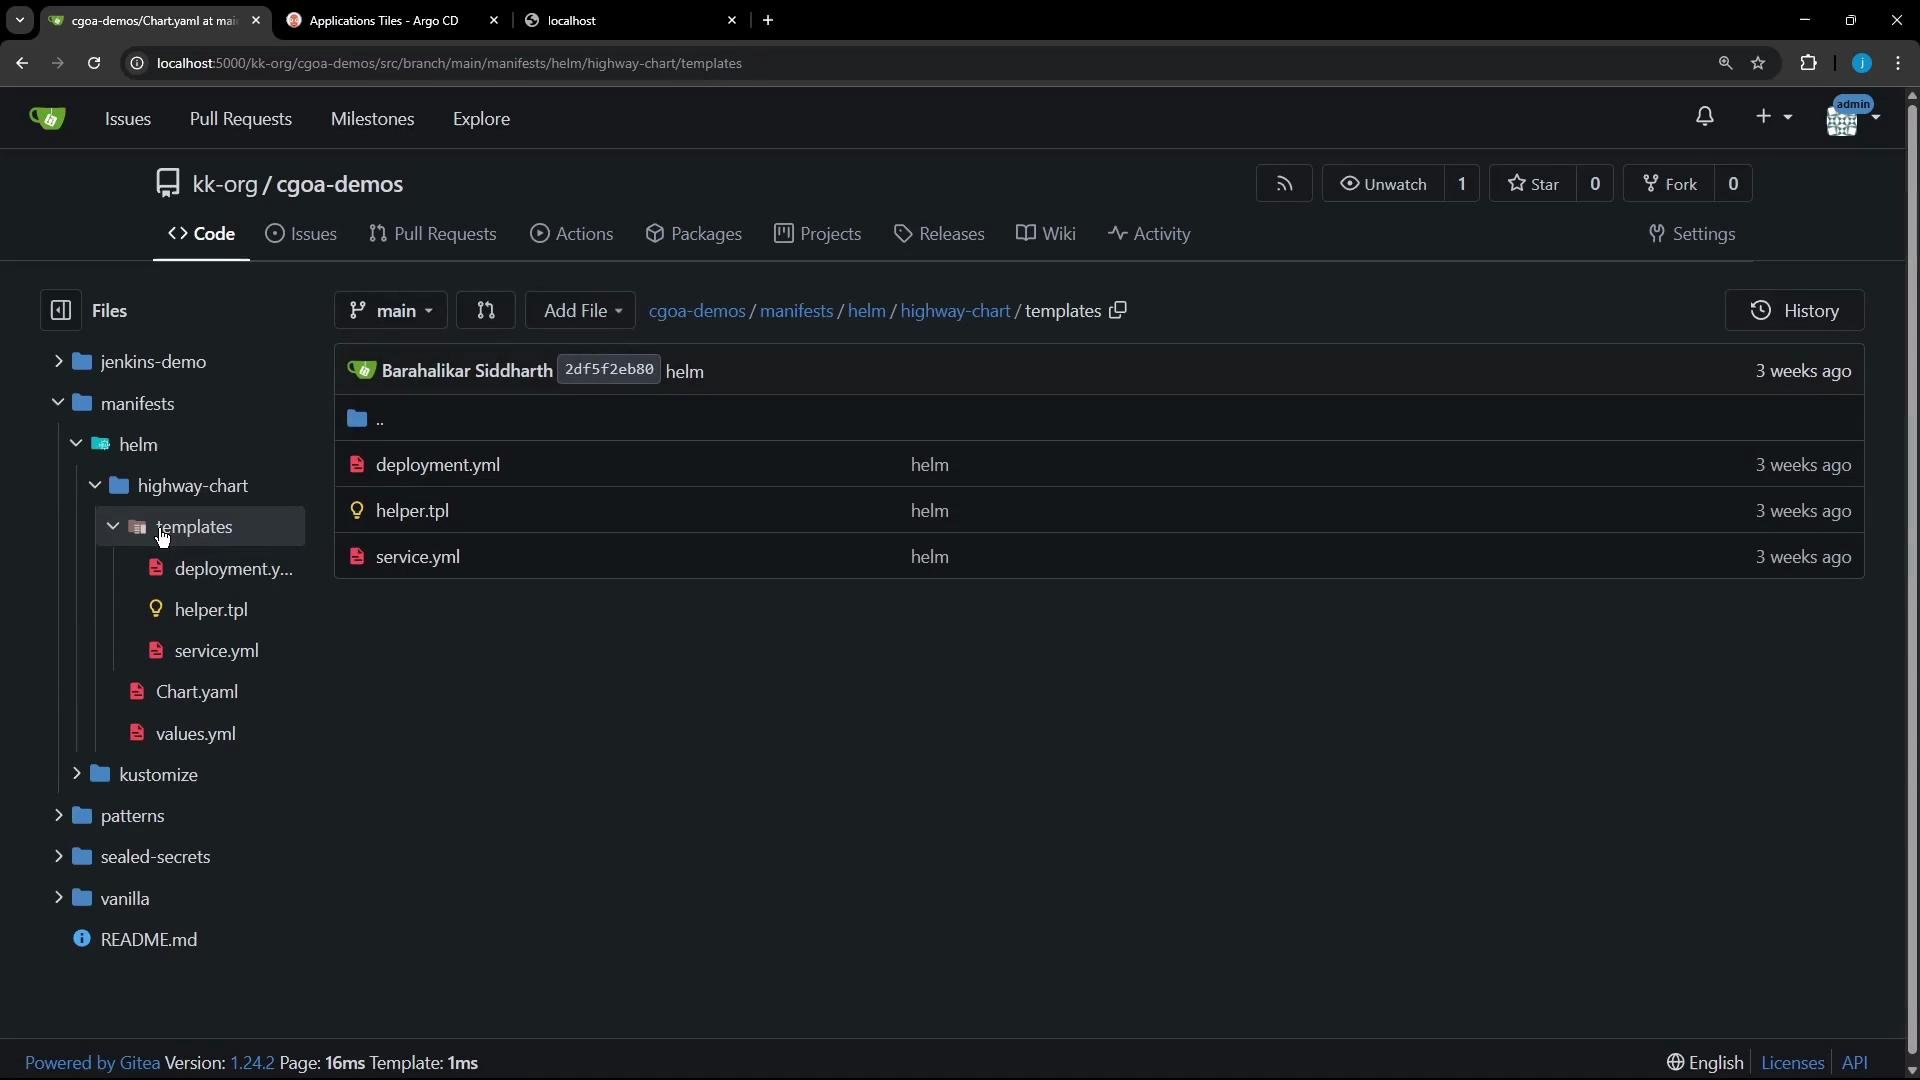Screen dimensions: 1920x1080
Task: Collapse the helm folder chevron
Action: pyautogui.click(x=76, y=443)
